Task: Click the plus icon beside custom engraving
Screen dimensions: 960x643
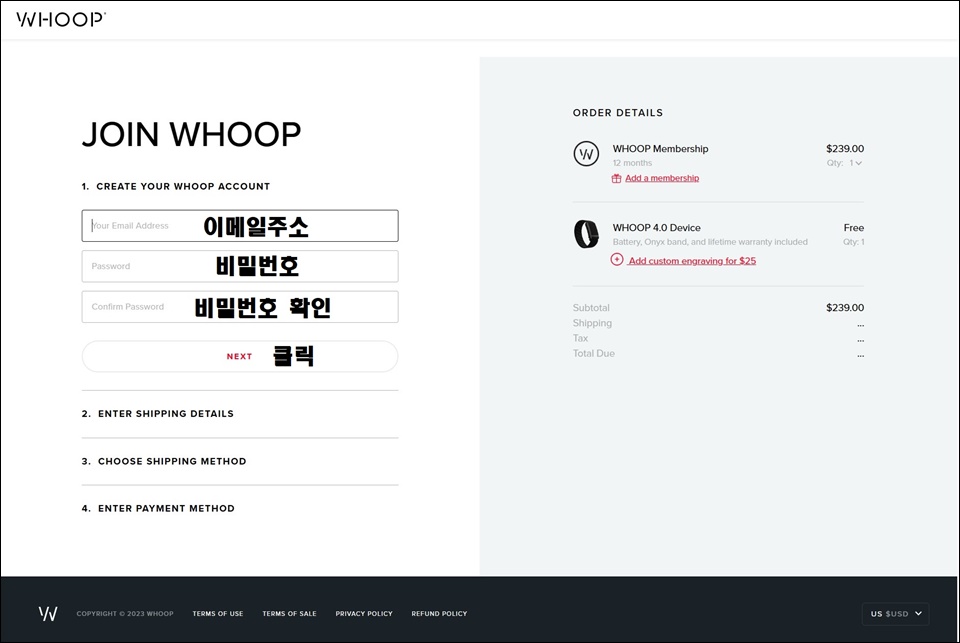Action: [x=617, y=260]
